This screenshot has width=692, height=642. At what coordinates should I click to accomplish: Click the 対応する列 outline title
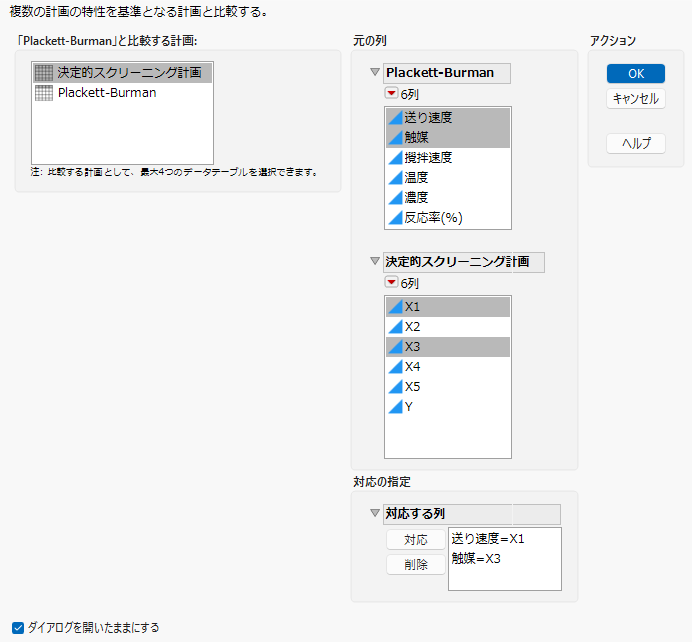point(472,514)
